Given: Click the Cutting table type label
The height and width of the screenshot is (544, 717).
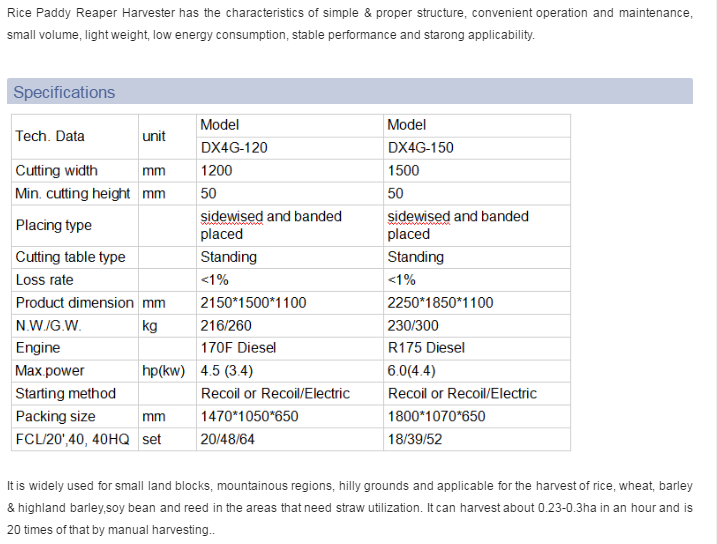Looking at the screenshot, I should (70, 257).
